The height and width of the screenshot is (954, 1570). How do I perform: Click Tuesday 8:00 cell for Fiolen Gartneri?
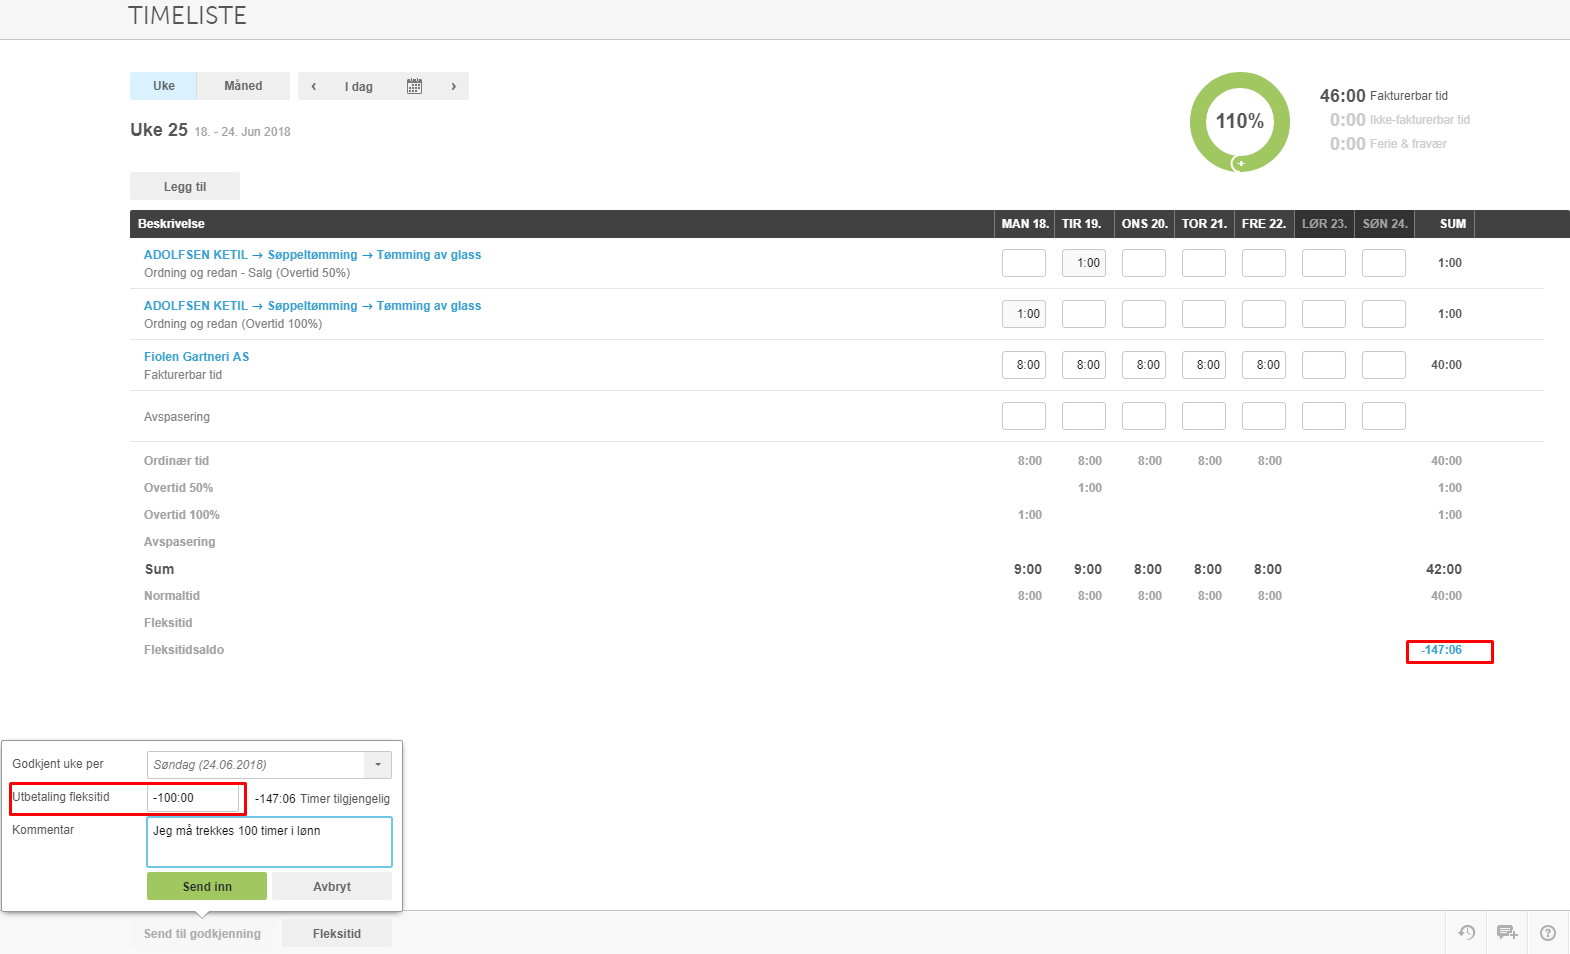[1084, 365]
